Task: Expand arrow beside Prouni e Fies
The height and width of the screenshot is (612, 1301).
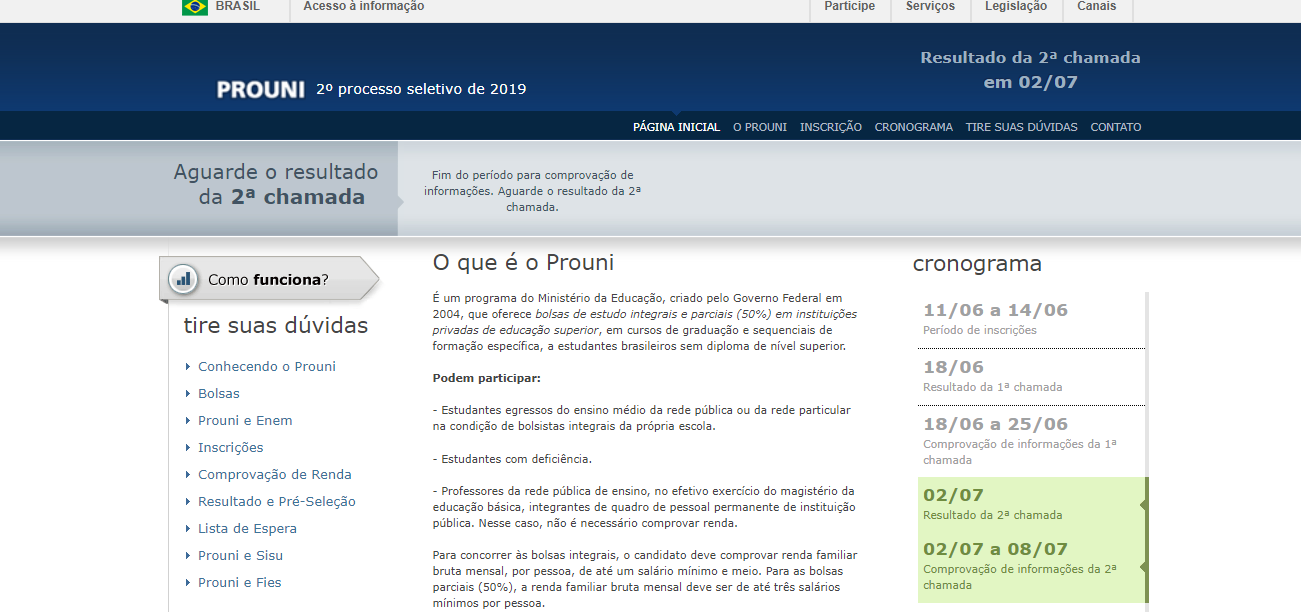Action: [x=188, y=582]
